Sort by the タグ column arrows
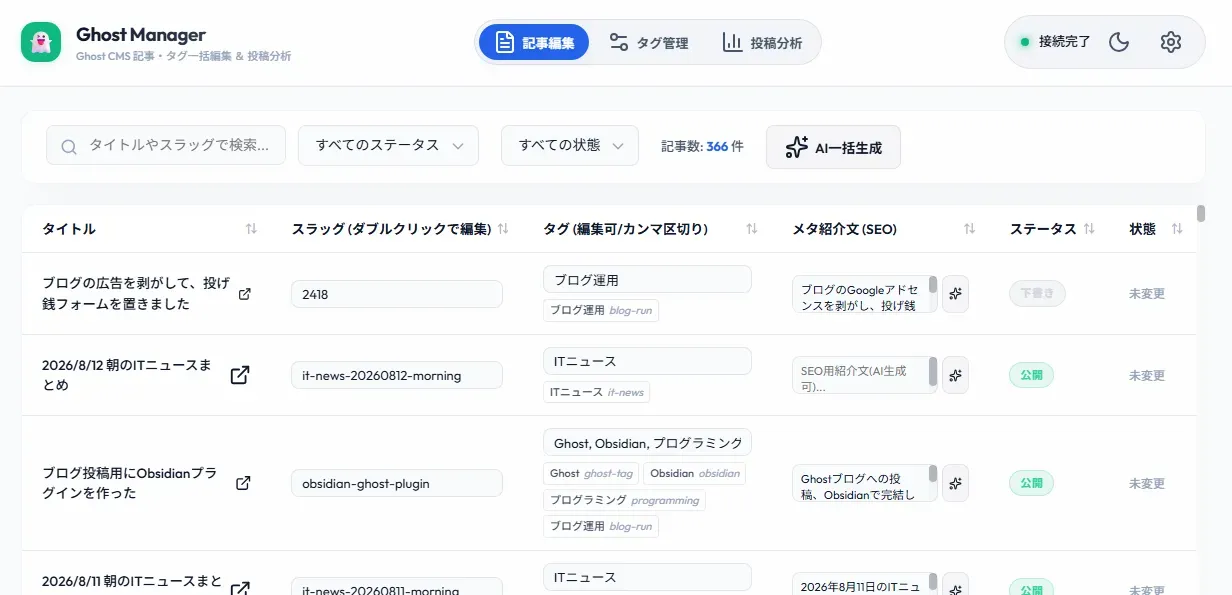Image resolution: width=1232 pixels, height=595 pixels. pyautogui.click(x=752, y=229)
